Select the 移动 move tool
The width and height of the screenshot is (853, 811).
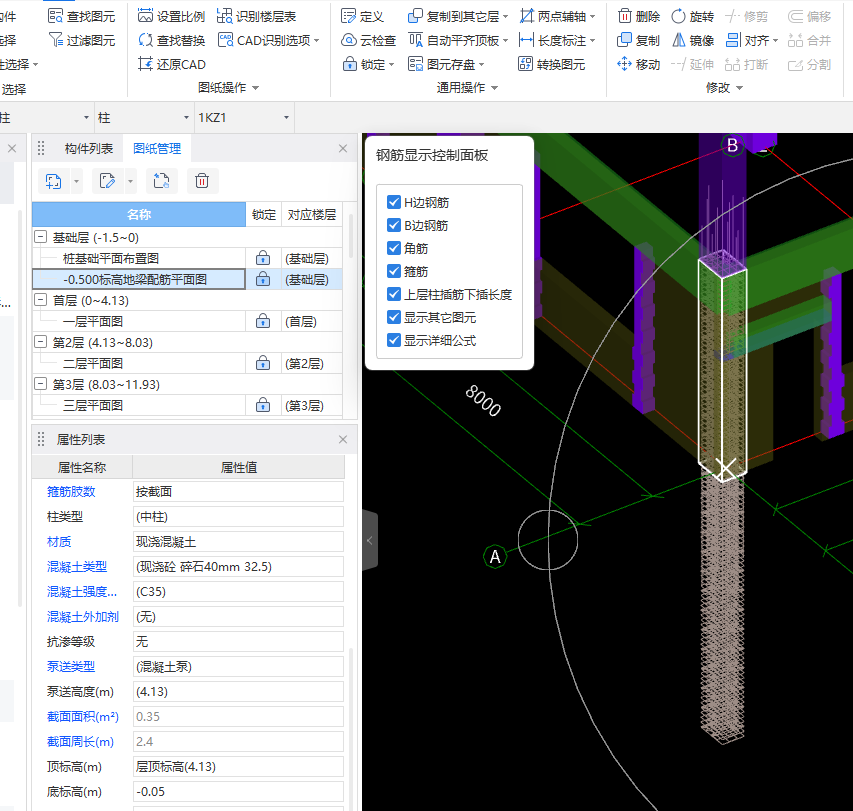click(x=639, y=64)
